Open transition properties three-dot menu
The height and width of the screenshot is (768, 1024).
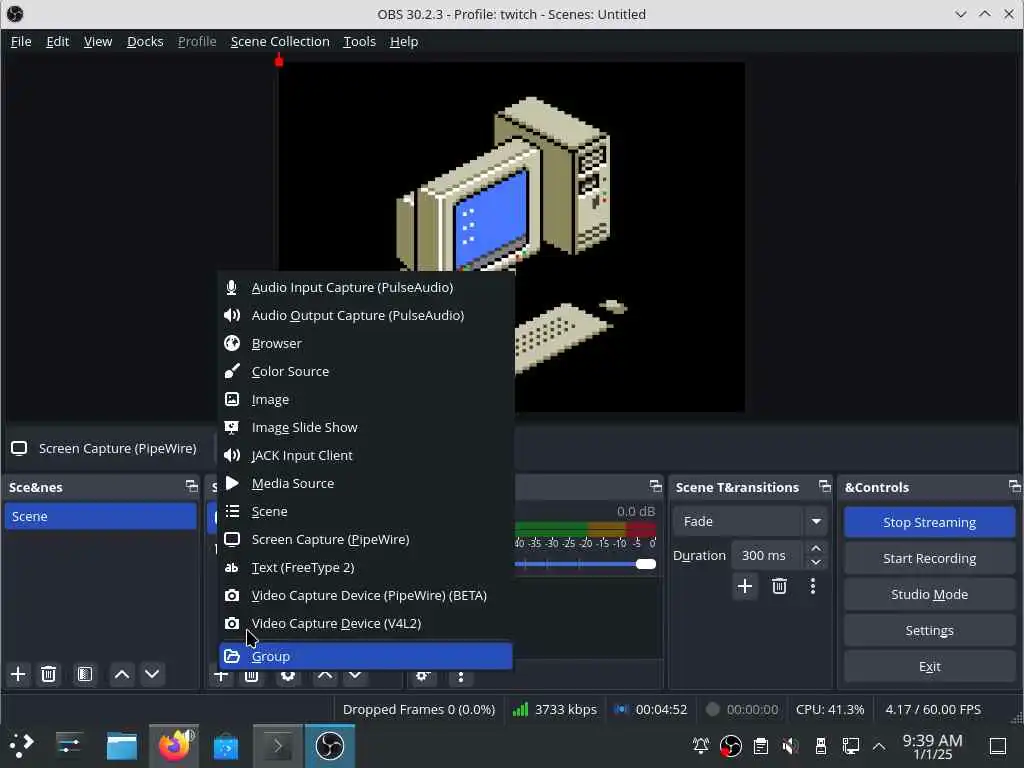click(813, 586)
